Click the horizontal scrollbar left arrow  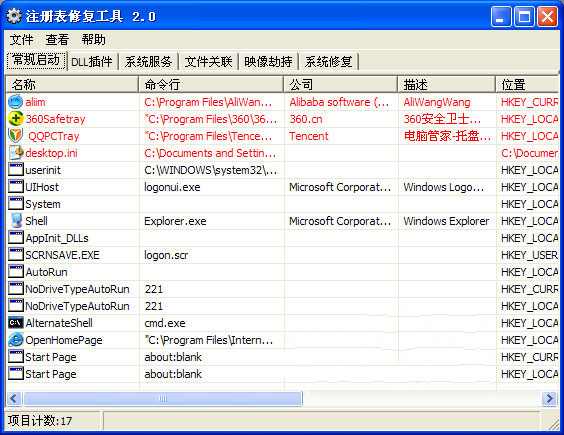pyautogui.click(x=14, y=398)
